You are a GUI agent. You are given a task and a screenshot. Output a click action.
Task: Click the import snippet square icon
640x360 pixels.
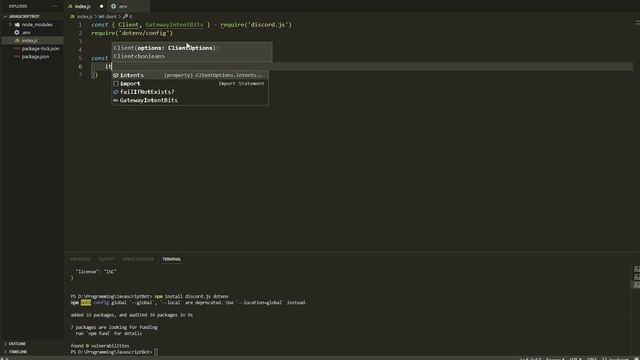[116, 83]
